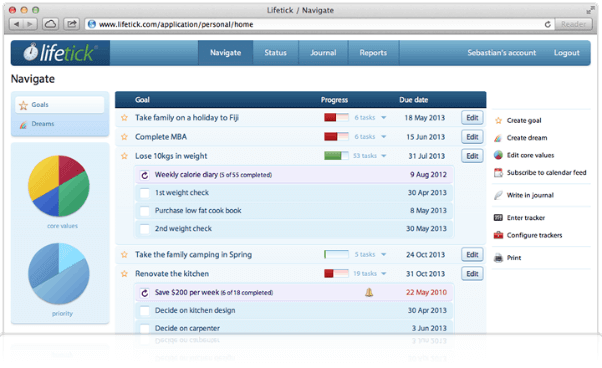
Task: Sort by the Due date column header
Action: tap(413, 100)
